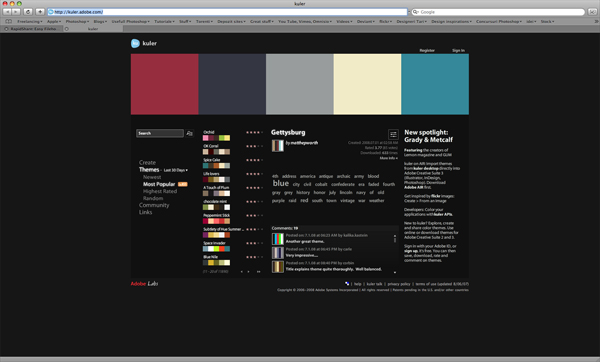Click the Orchid theme swatch strip
The width and height of the screenshot is (600, 362).
(x=216, y=138)
